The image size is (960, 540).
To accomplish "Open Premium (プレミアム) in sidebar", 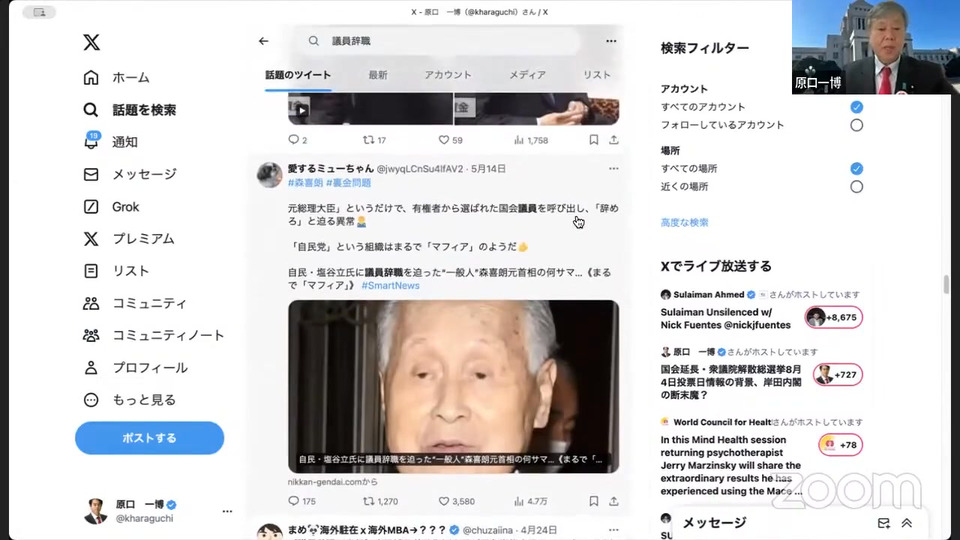I will pyautogui.click(x=129, y=239).
